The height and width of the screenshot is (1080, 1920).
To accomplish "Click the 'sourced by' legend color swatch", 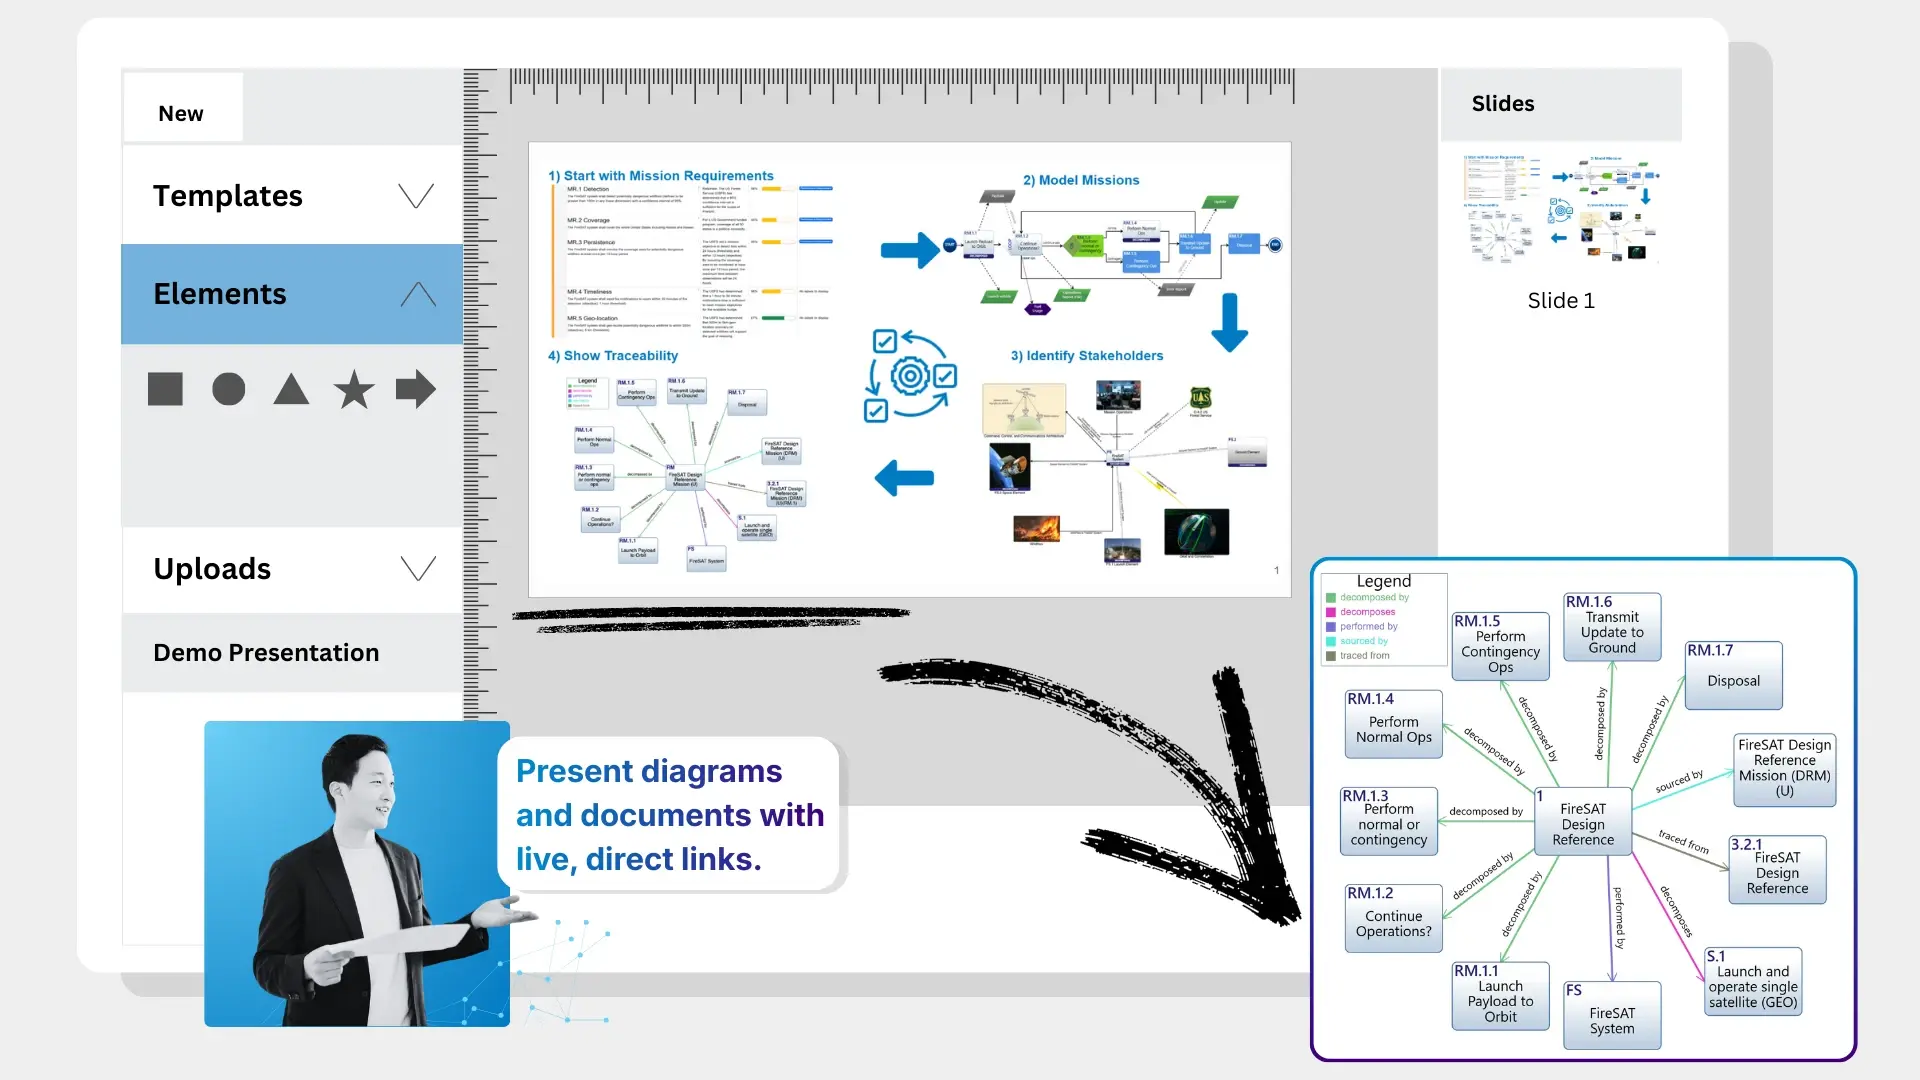I will click(1331, 641).
